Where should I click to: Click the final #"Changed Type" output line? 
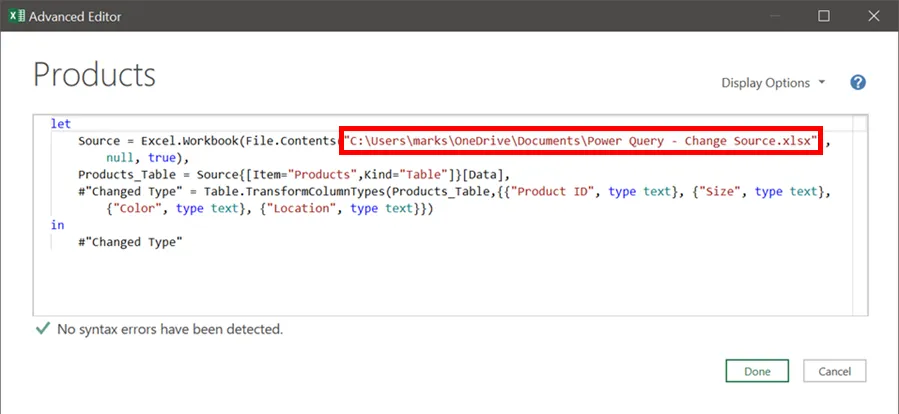[130, 242]
